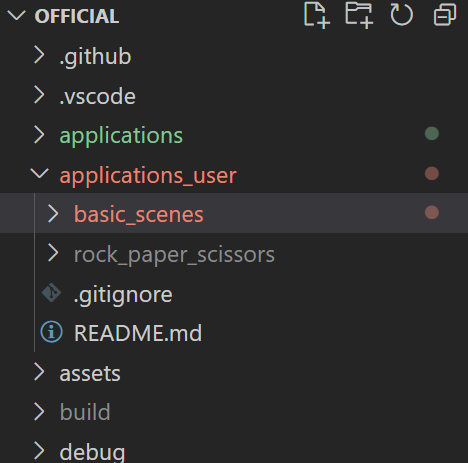Open the README.md file
468x463 pixels.
[x=138, y=333]
